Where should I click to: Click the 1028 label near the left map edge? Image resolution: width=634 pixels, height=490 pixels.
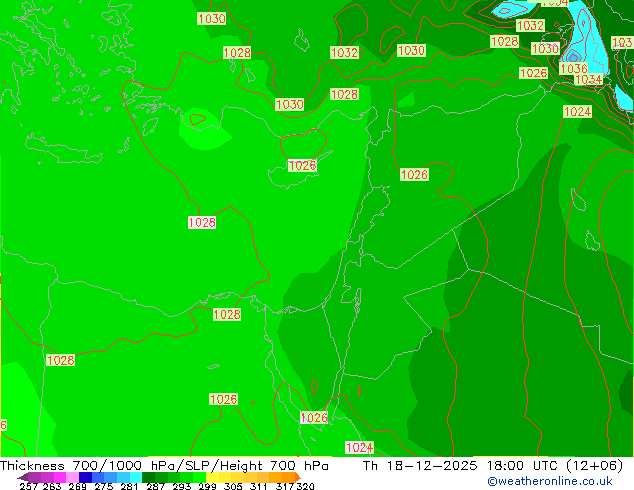tap(61, 360)
